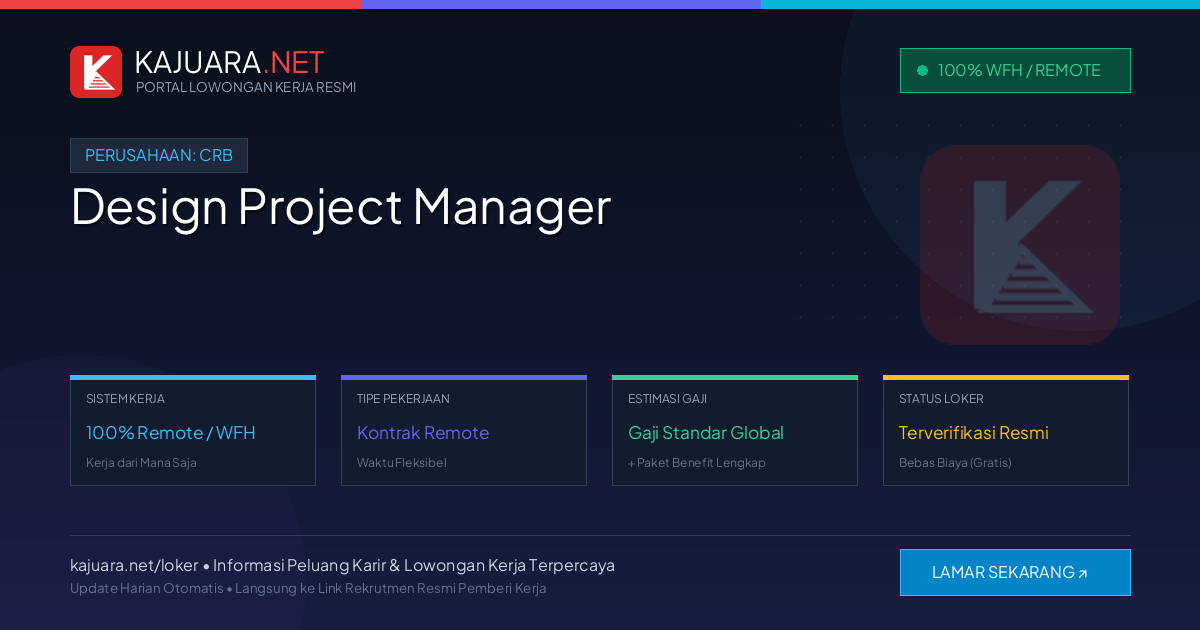Click the STATUS LOKER label
This screenshot has height=630, width=1200.
(x=941, y=398)
